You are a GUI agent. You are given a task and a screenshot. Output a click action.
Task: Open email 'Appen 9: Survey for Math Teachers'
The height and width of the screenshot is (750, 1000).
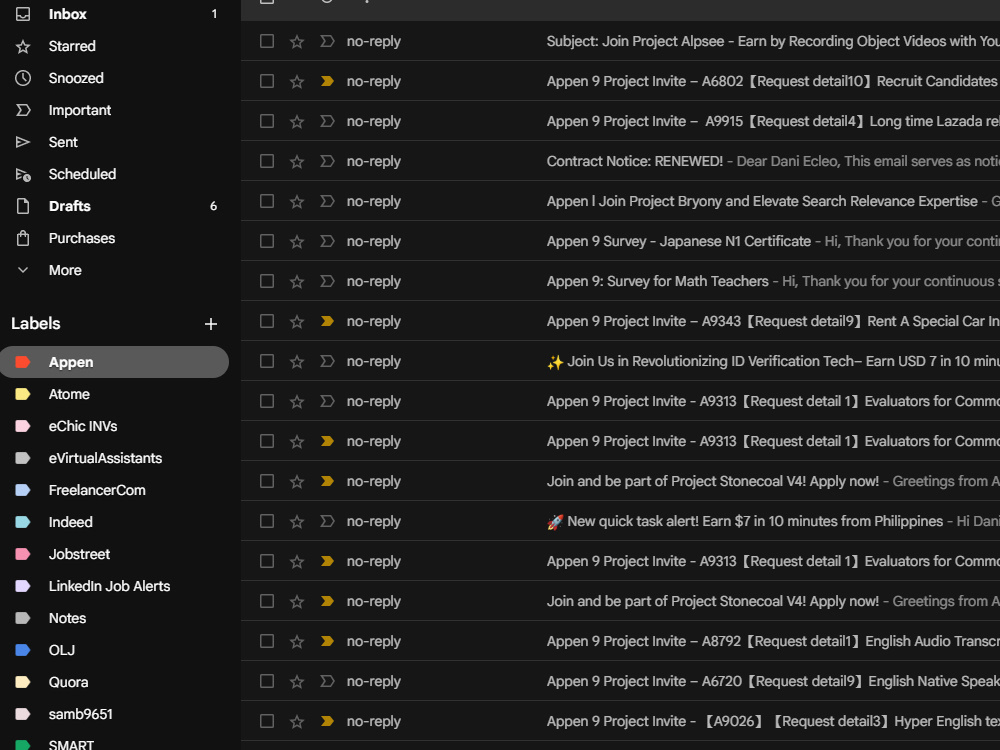click(621, 281)
